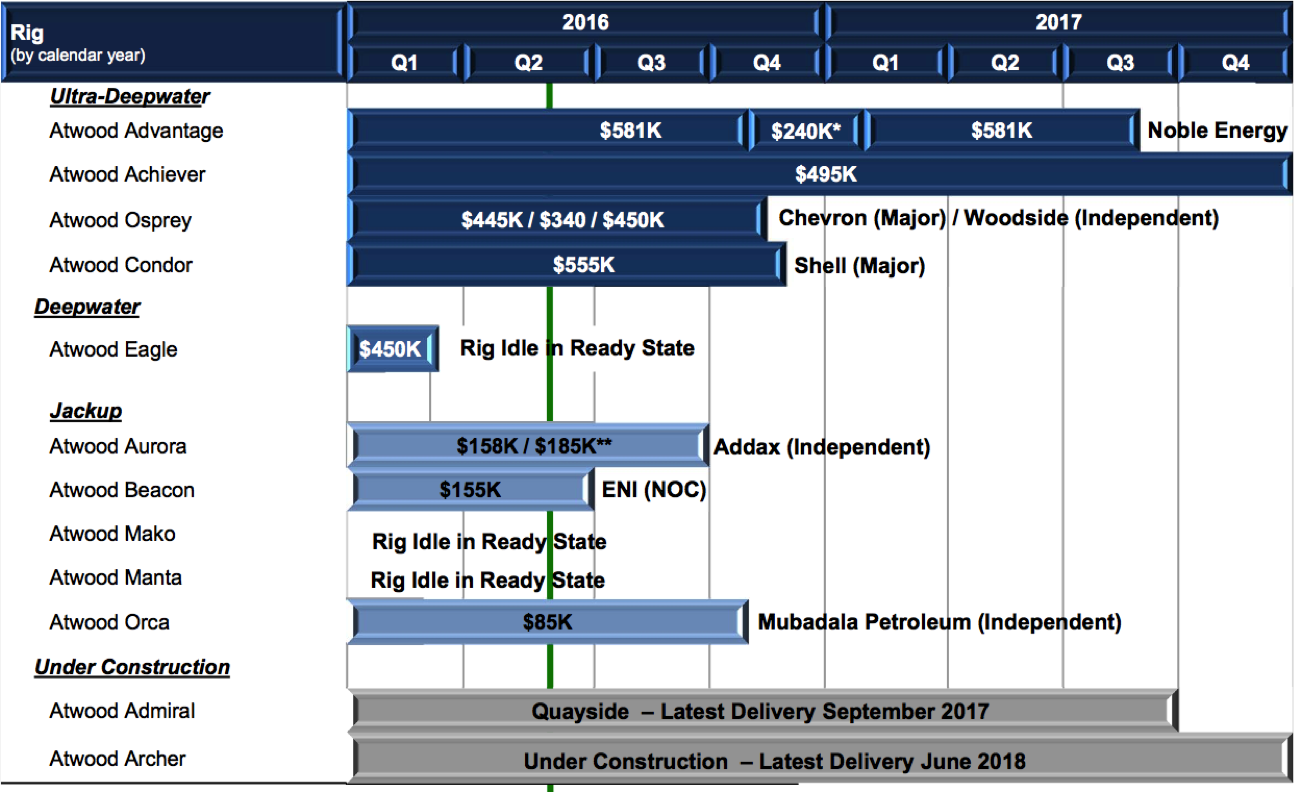Image resolution: width=1294 pixels, height=793 pixels.
Task: Select the Mubadala Petroleum (Independent) label
Action: click(x=939, y=622)
